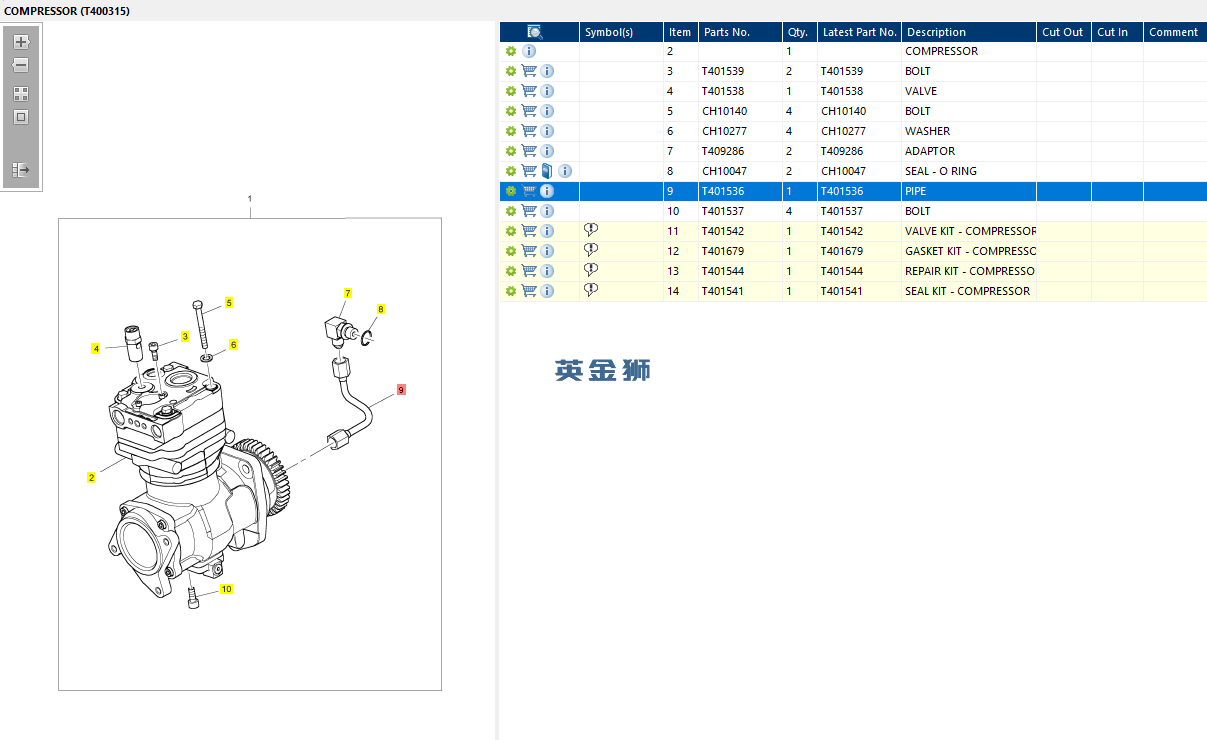Add SEAL KIT T401541 to cart
Image resolution: width=1207 pixels, height=740 pixels.
529,291
